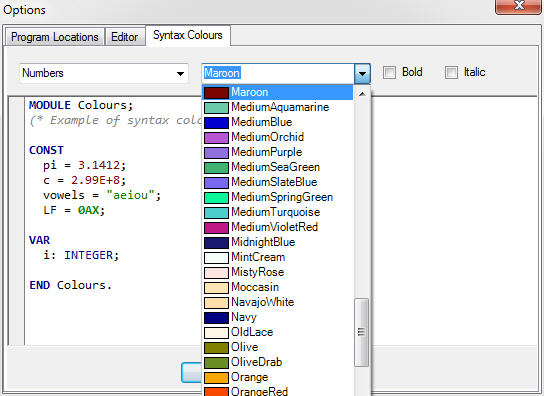Click the CONST keyword in preview
Image resolution: width=544 pixels, height=396 pixels.
tap(46, 150)
